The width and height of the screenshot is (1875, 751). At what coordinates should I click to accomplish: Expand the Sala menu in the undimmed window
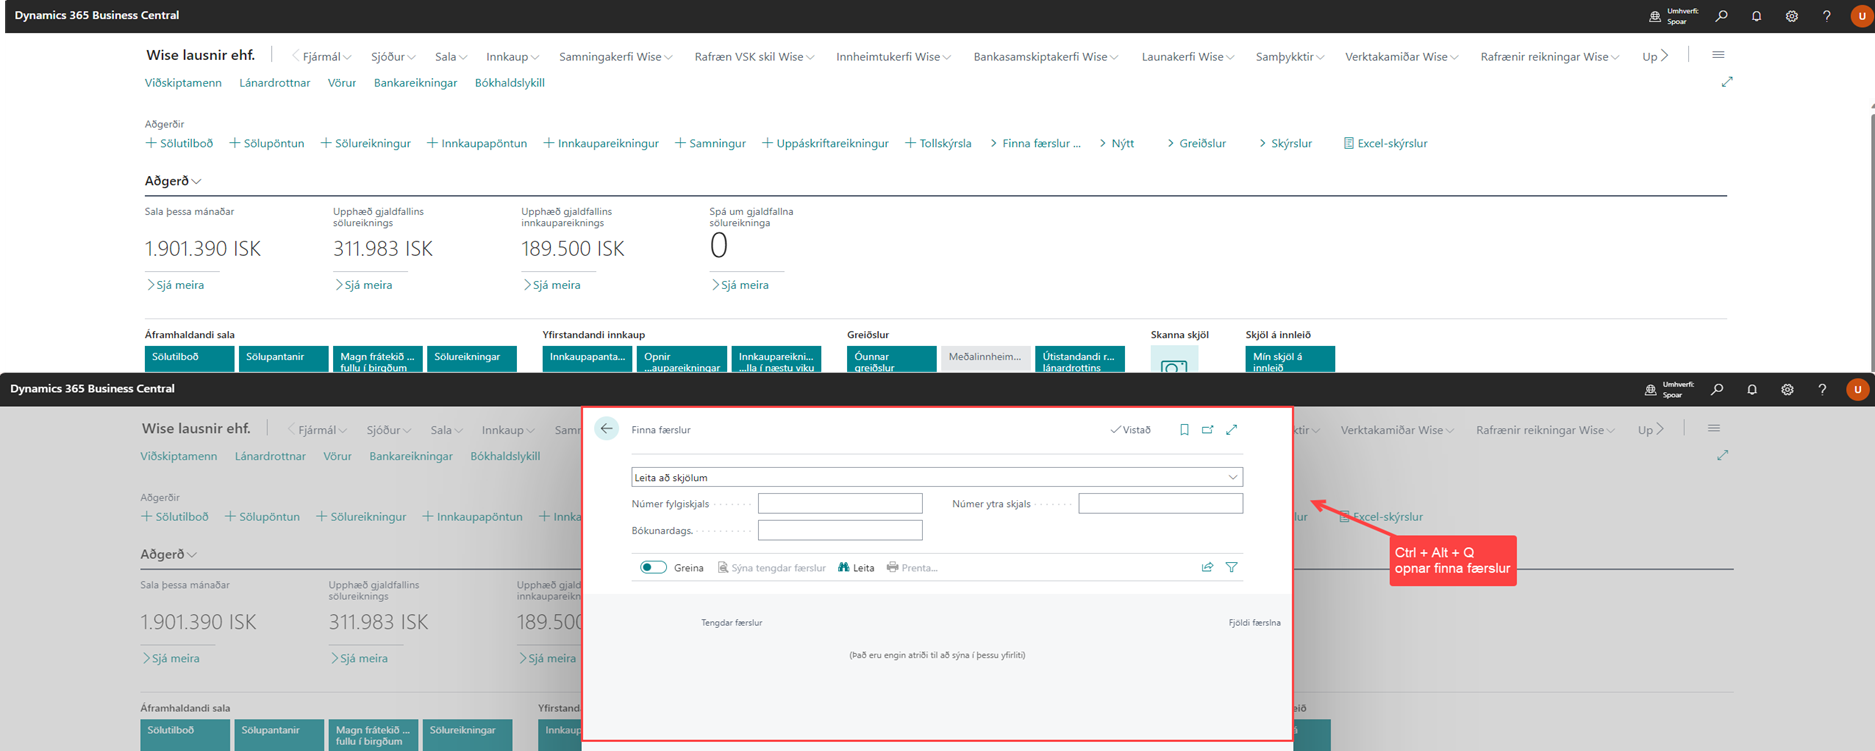(450, 57)
